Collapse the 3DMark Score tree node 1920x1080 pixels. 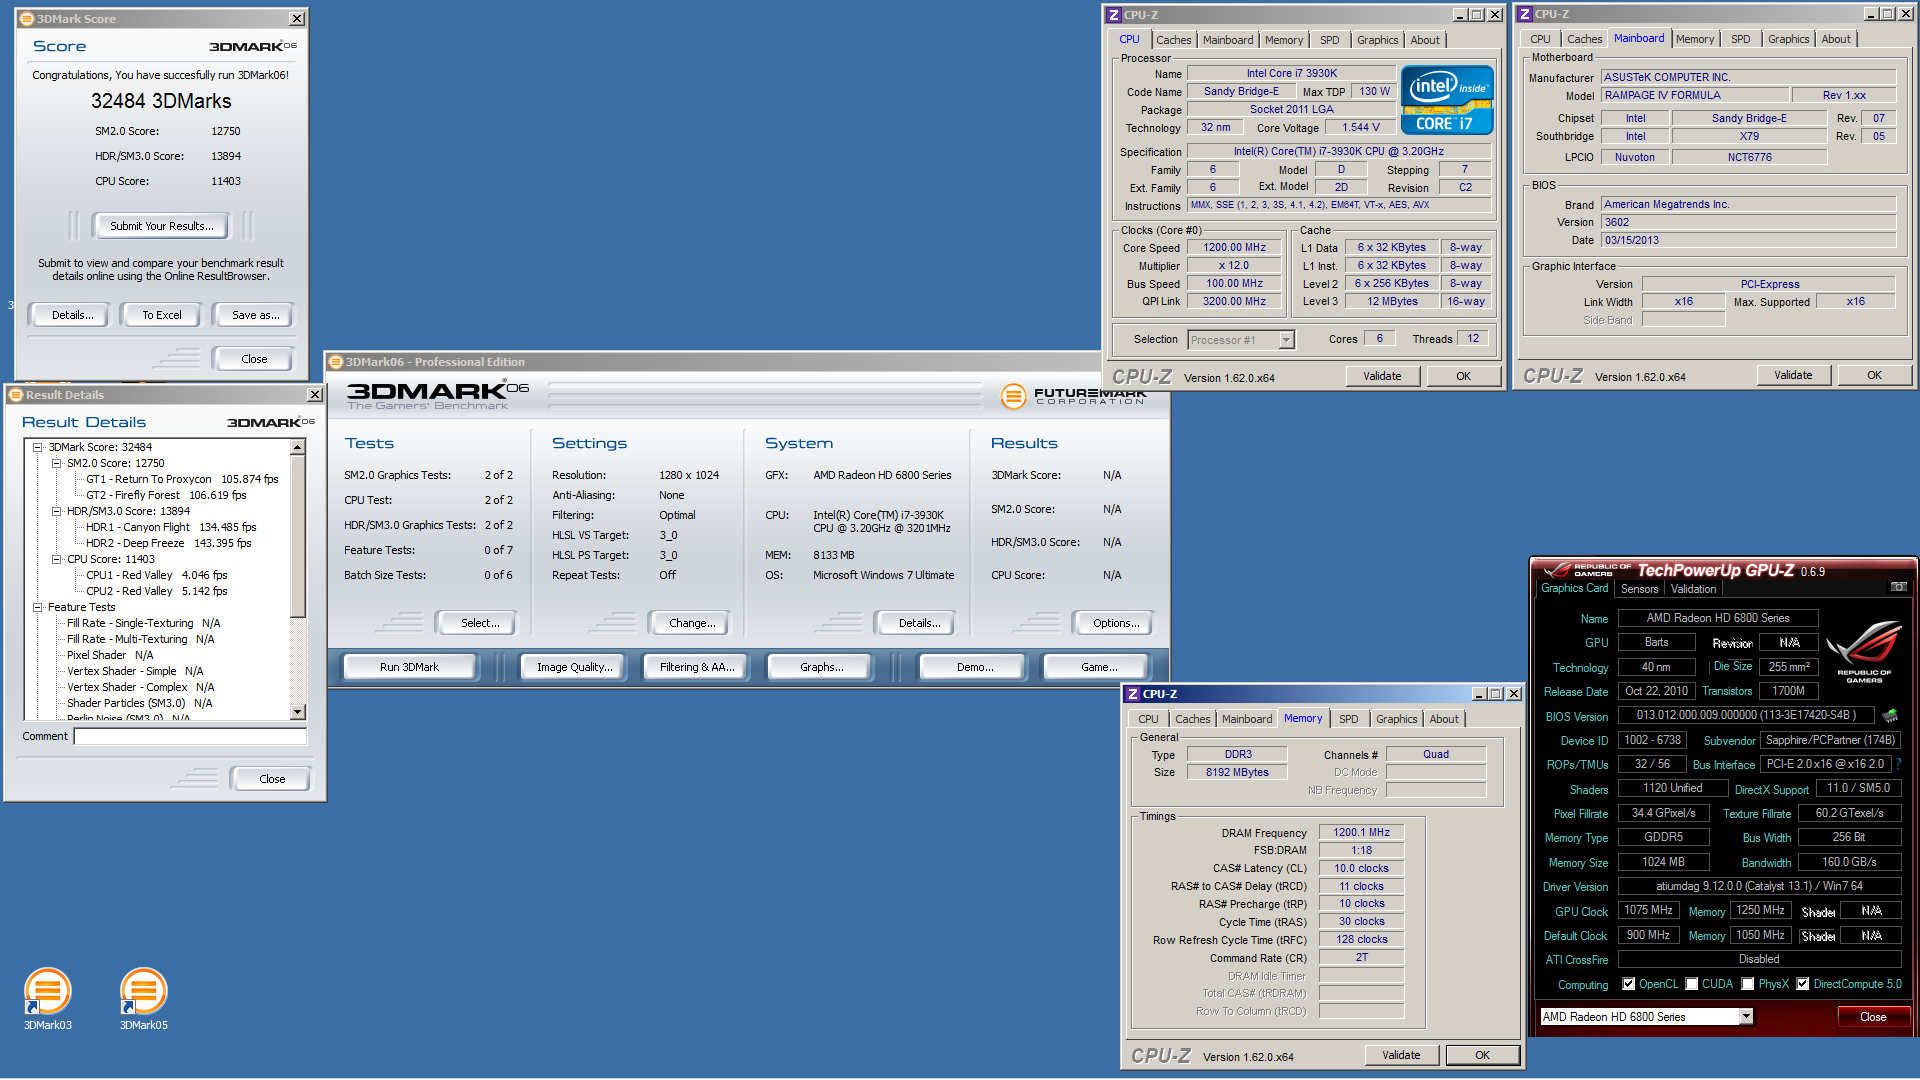[x=38, y=447]
